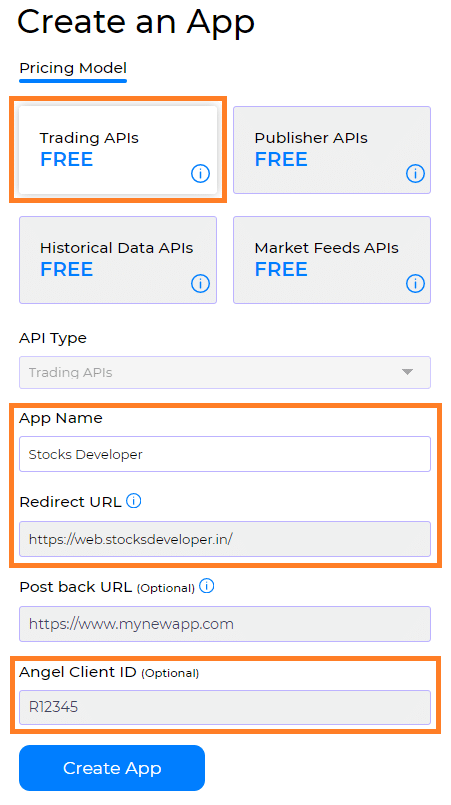Select the Publisher APIs pricing card
Screen dimensions: 451x805
click(x=332, y=150)
